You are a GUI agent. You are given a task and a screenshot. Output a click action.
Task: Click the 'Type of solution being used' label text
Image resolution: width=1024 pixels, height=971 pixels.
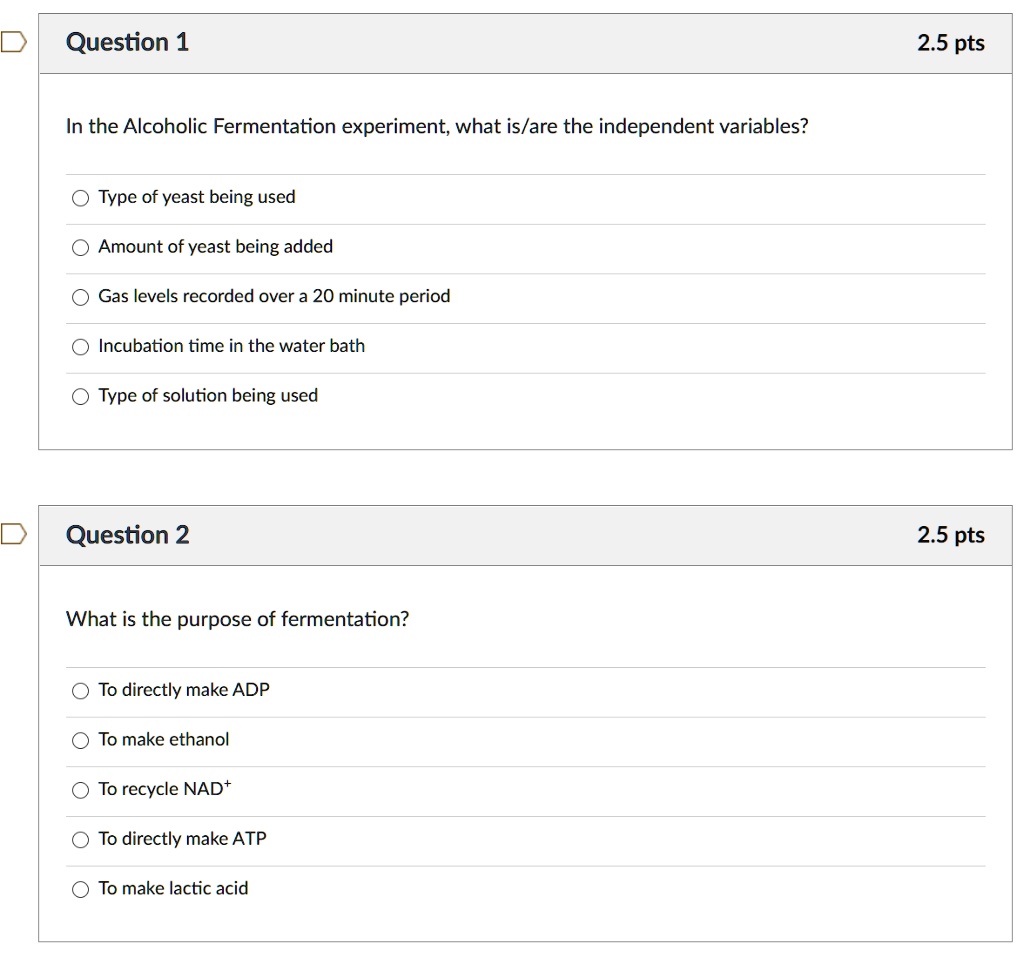point(208,396)
